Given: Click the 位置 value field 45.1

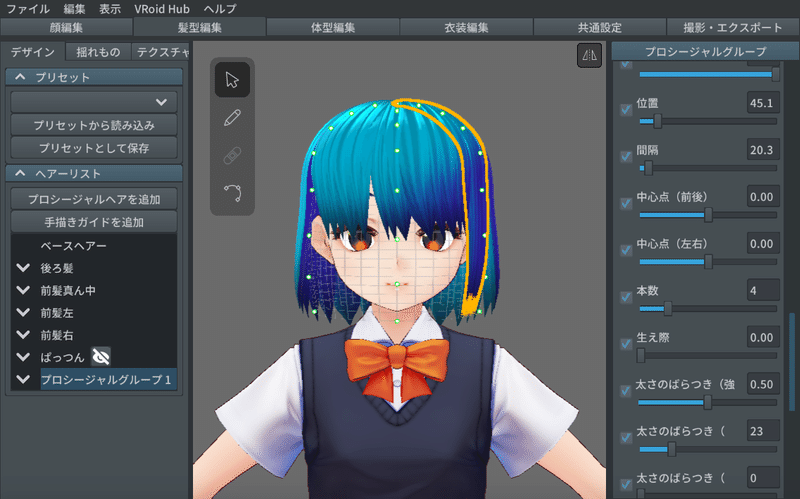Looking at the screenshot, I should [x=763, y=103].
